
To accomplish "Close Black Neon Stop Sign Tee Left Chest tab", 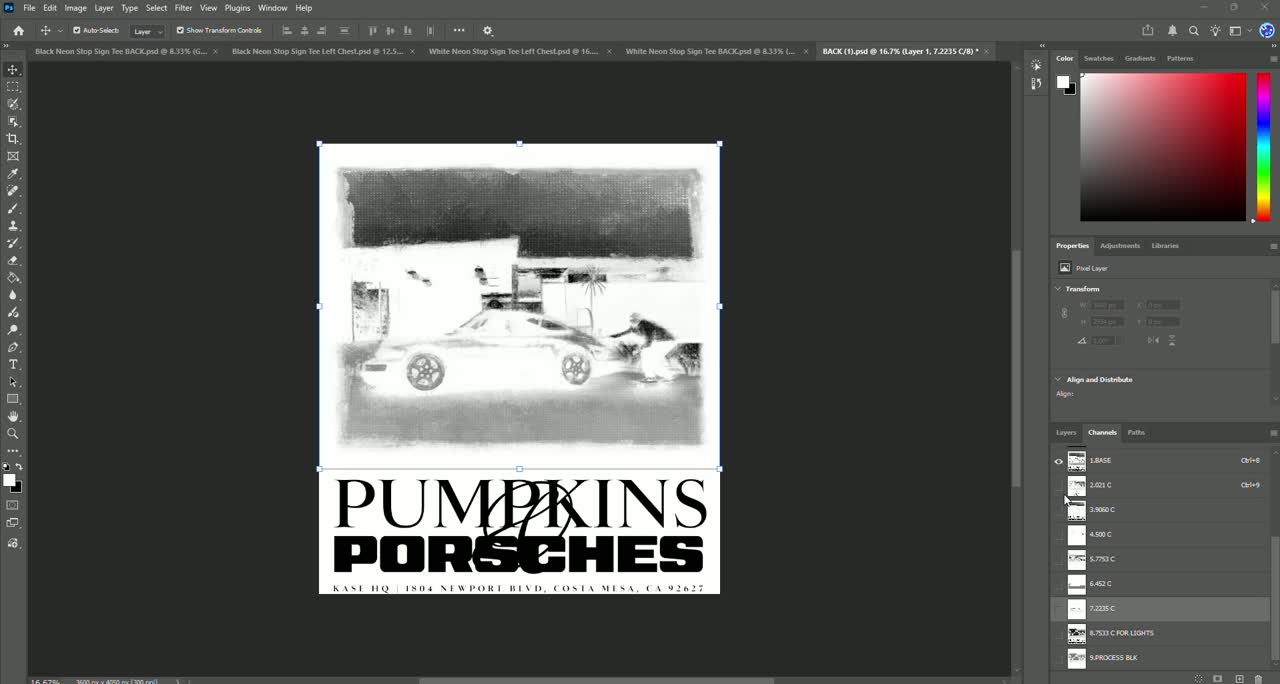I will (412, 51).
